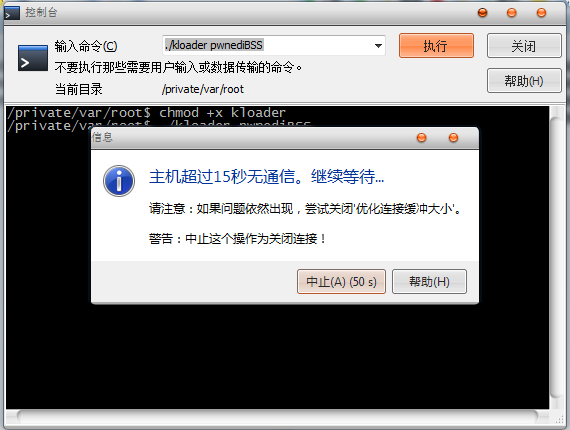Click the console icon in title bar

click(12, 13)
